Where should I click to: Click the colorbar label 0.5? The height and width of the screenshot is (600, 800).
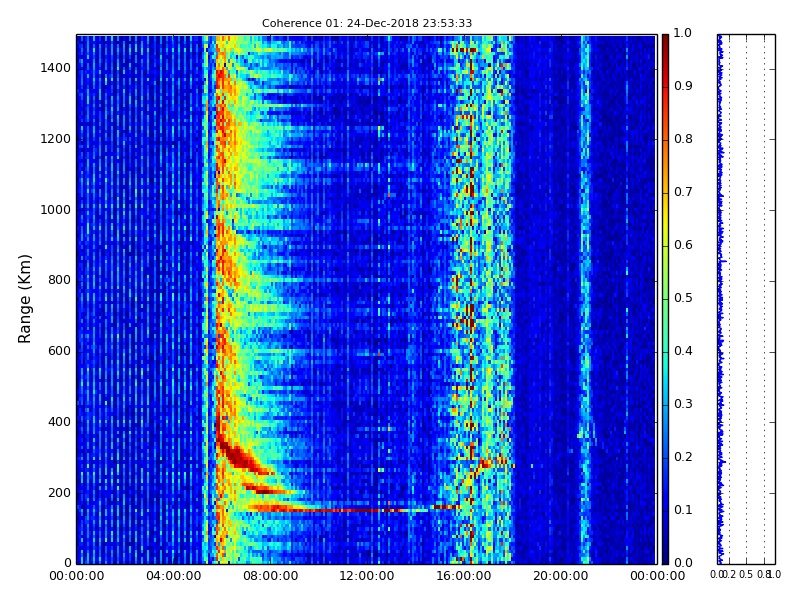(683, 298)
